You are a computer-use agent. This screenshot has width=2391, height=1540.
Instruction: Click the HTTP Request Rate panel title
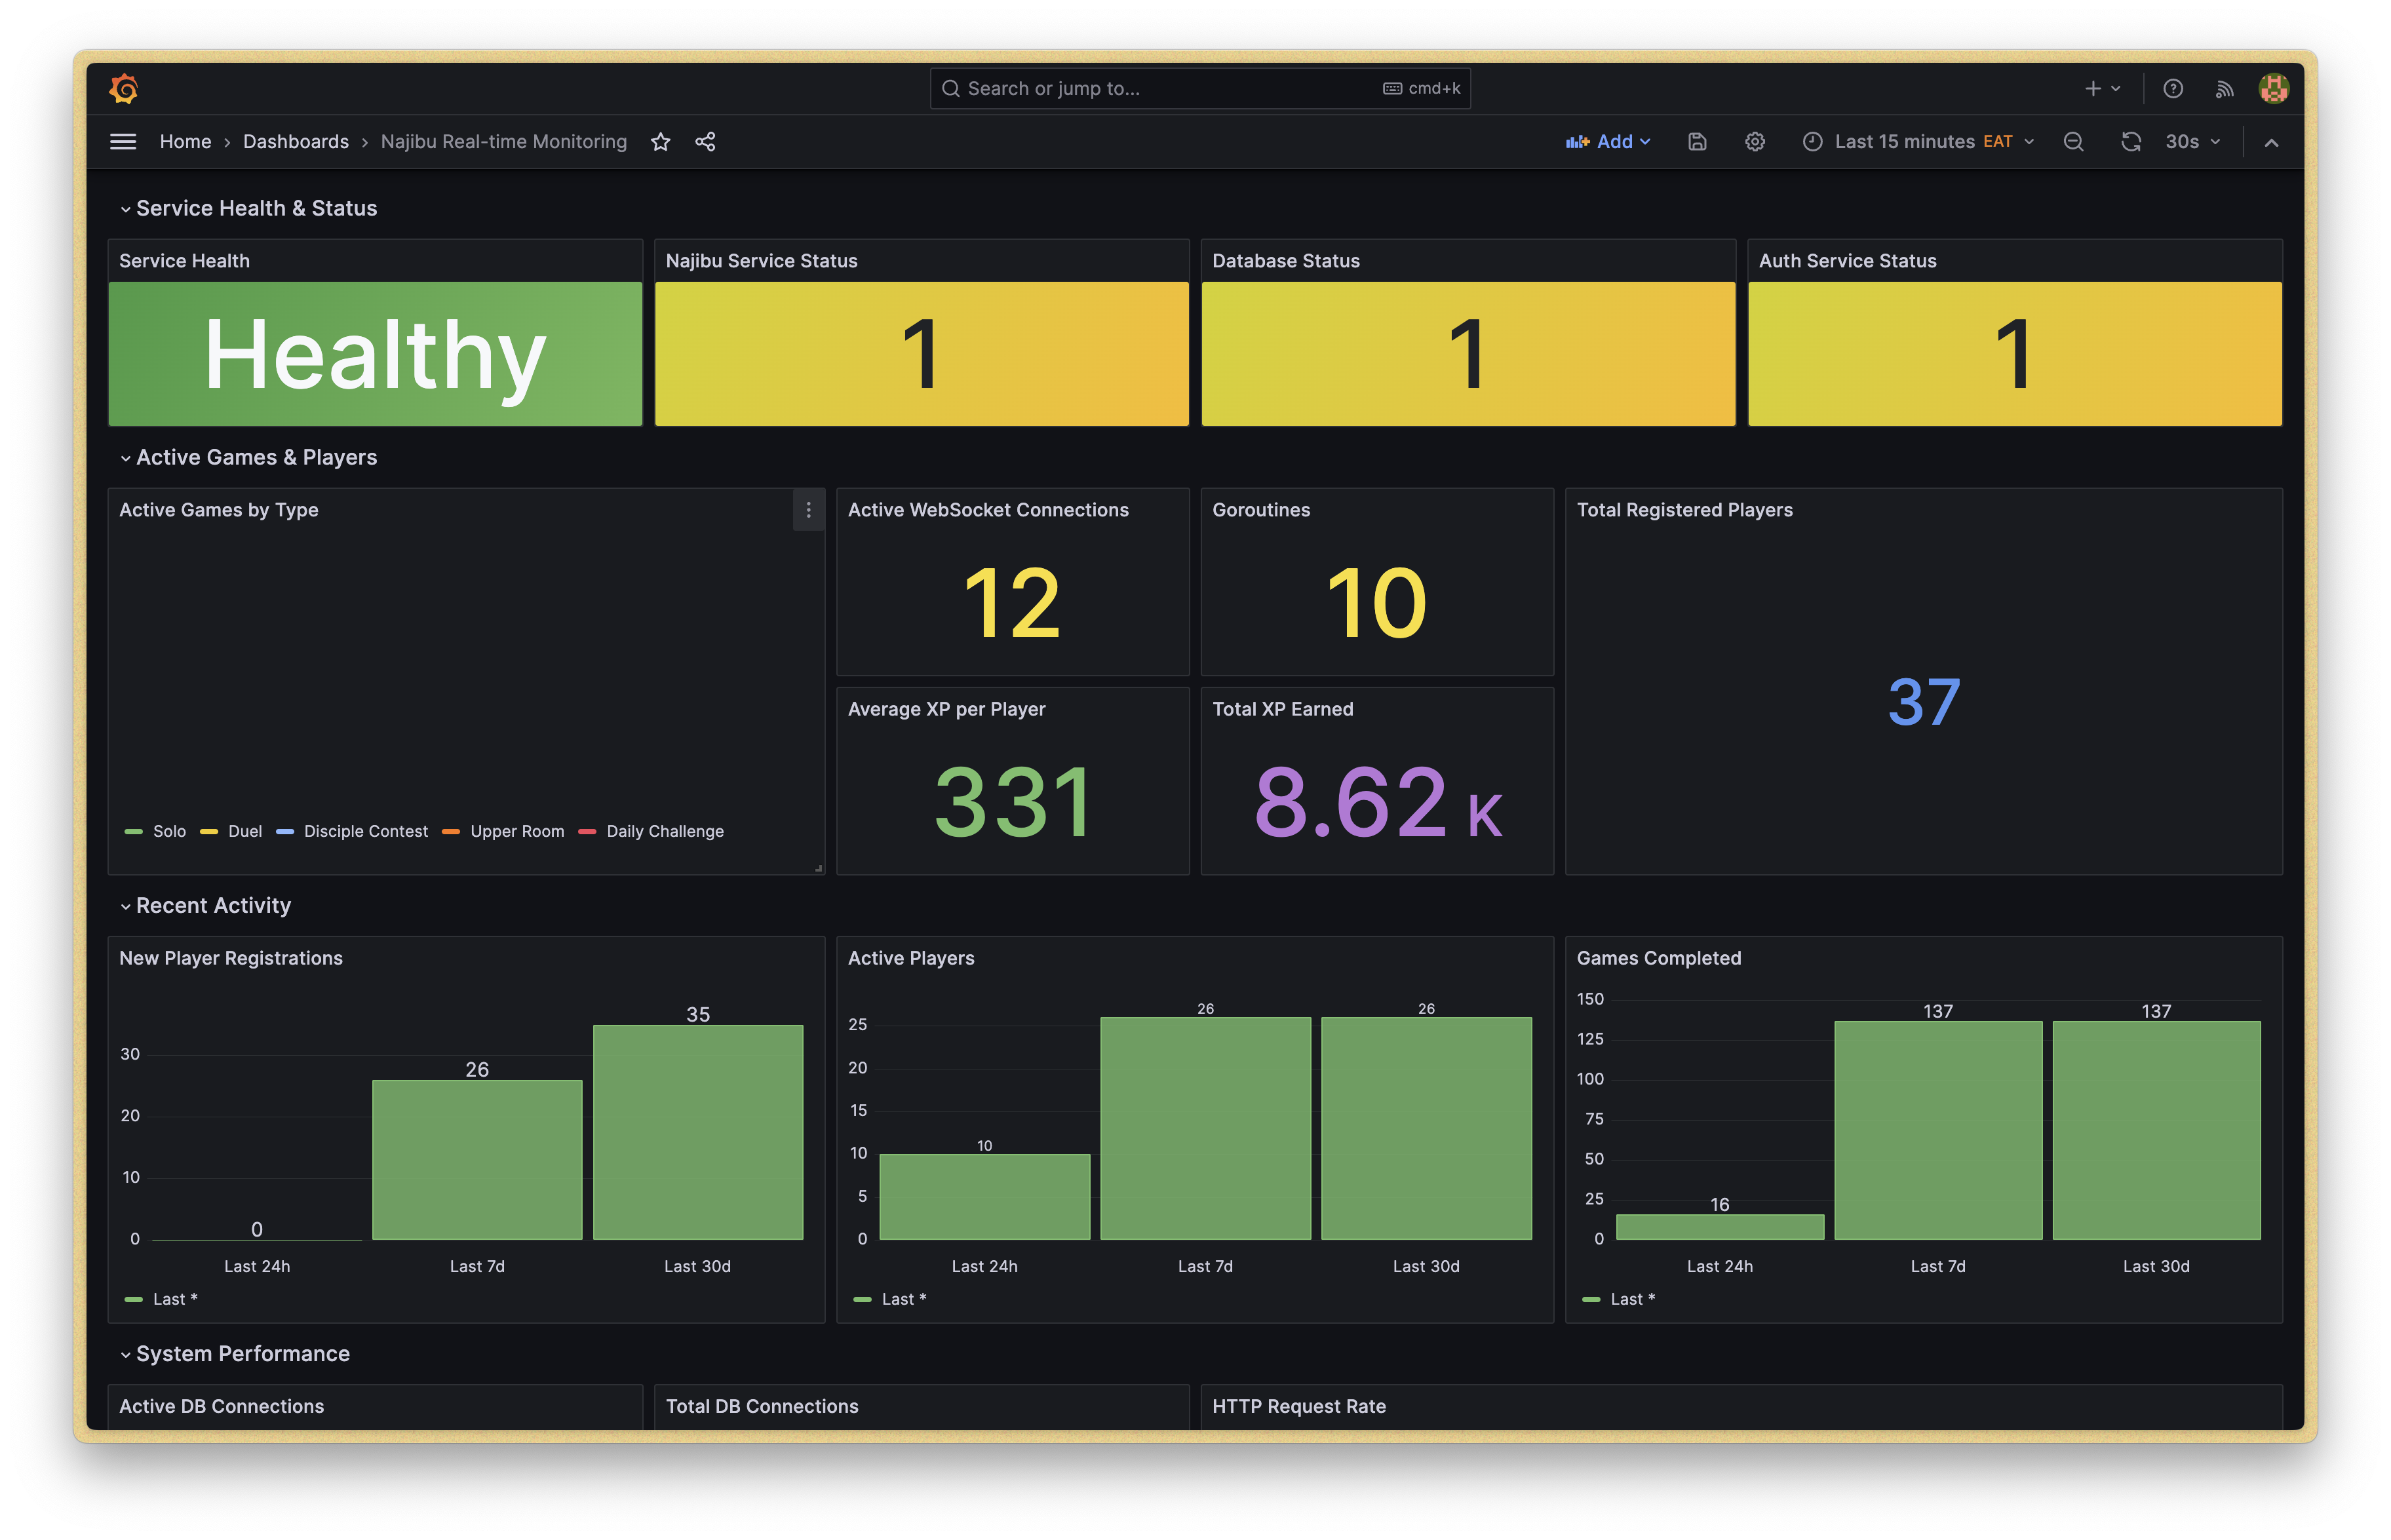coord(1299,1406)
